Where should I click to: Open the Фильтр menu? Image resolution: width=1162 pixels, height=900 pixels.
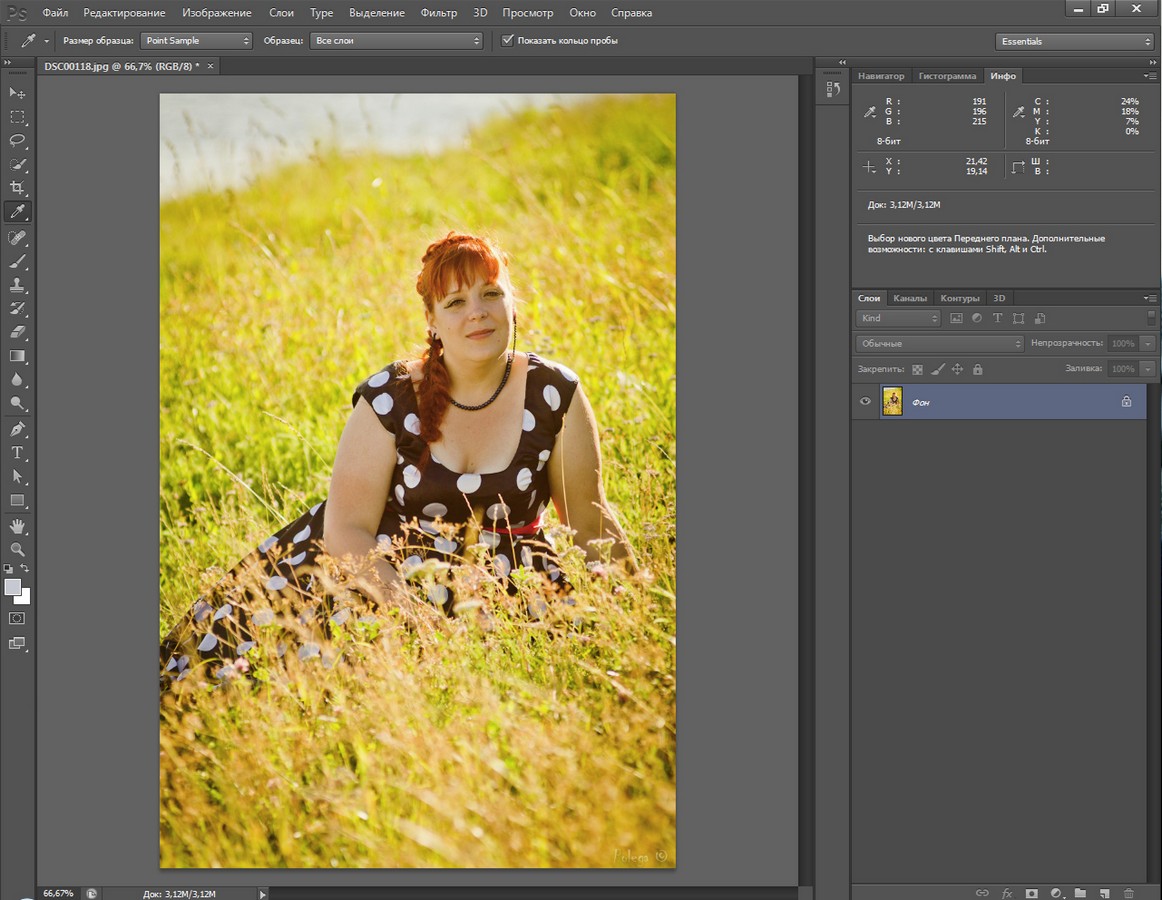[x=438, y=13]
